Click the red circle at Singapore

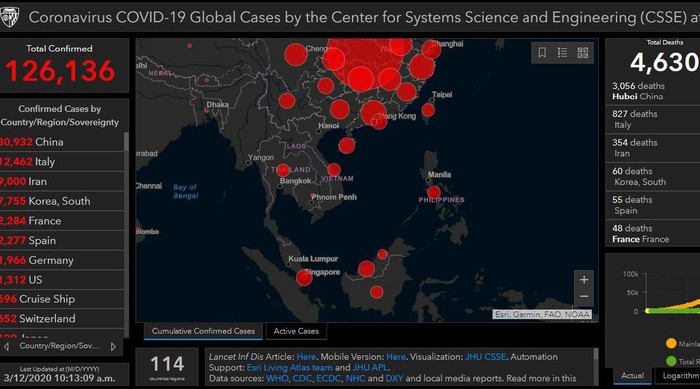[x=304, y=277]
